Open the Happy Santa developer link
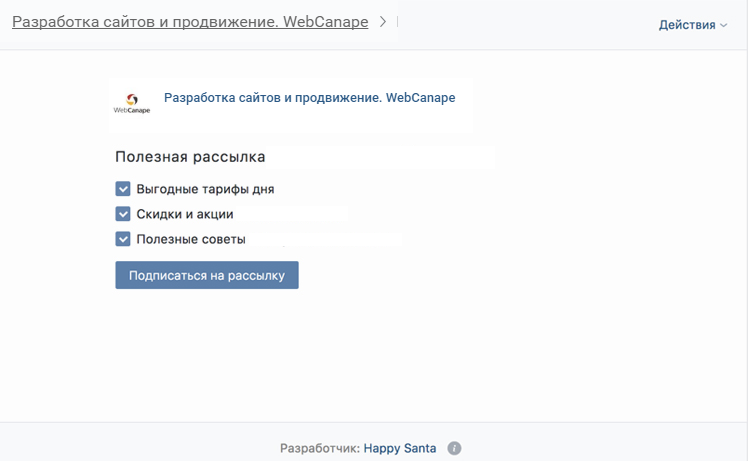748x461 pixels. (x=400, y=449)
